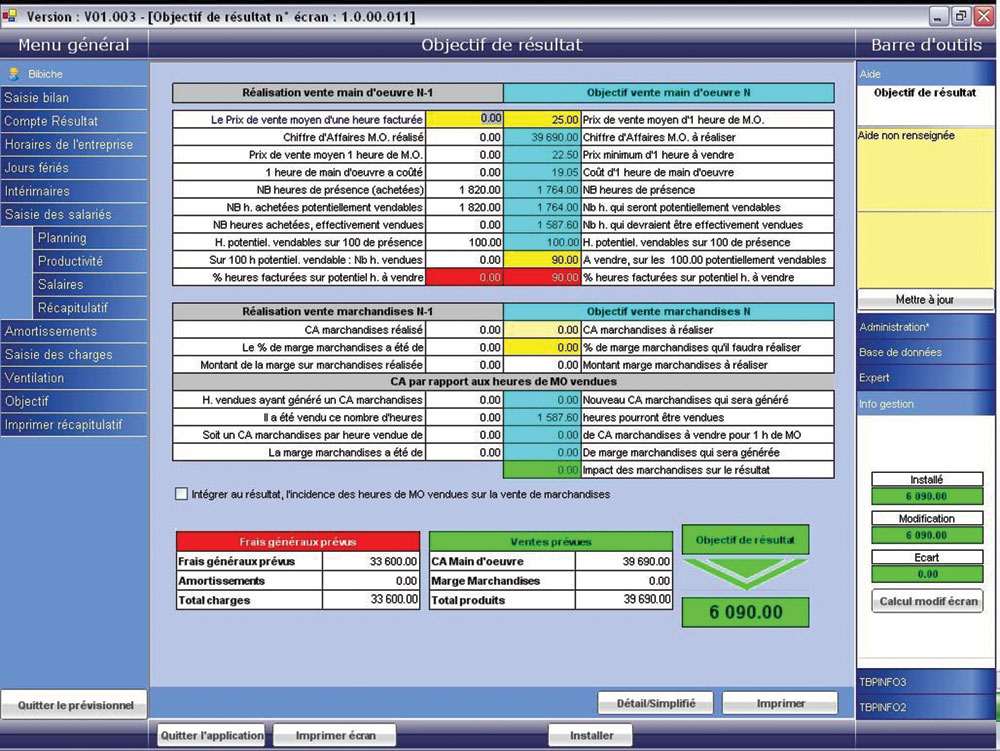Screen dimensions: 1000x751
Task: Click Quitter le prévisionnel button
Action: 74,705
